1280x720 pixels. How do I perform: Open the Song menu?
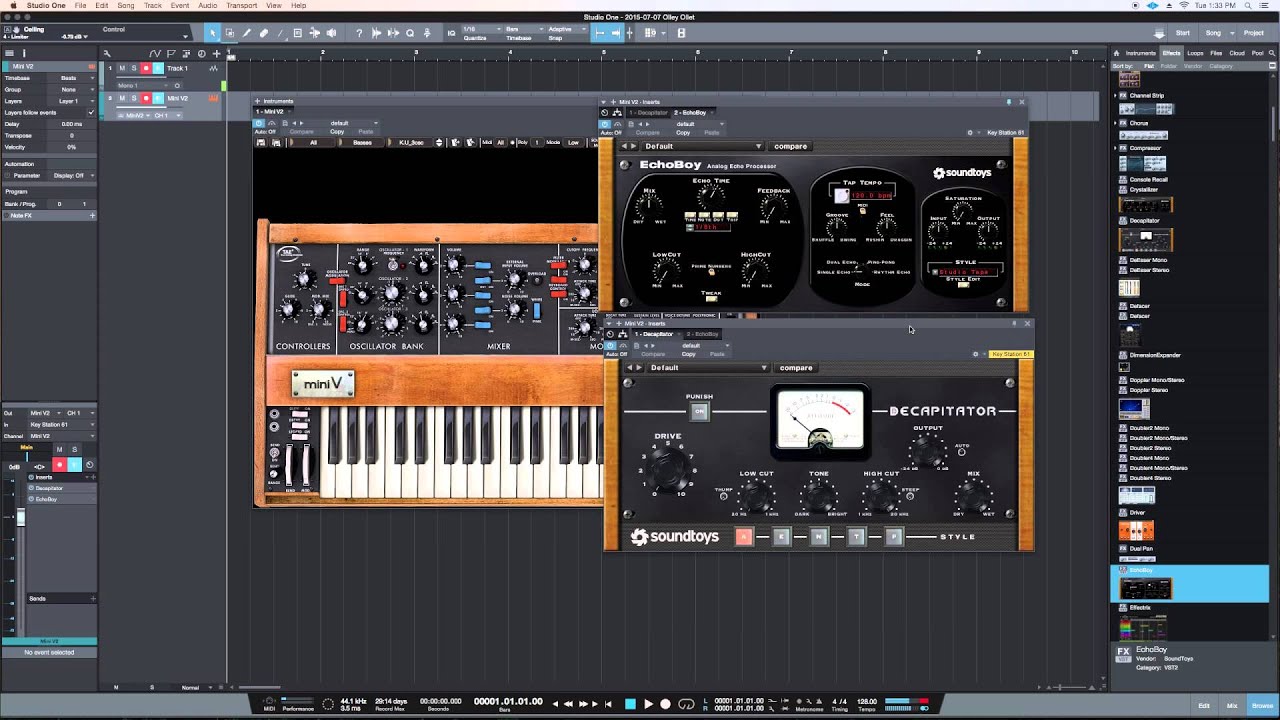pyautogui.click(x=126, y=5)
